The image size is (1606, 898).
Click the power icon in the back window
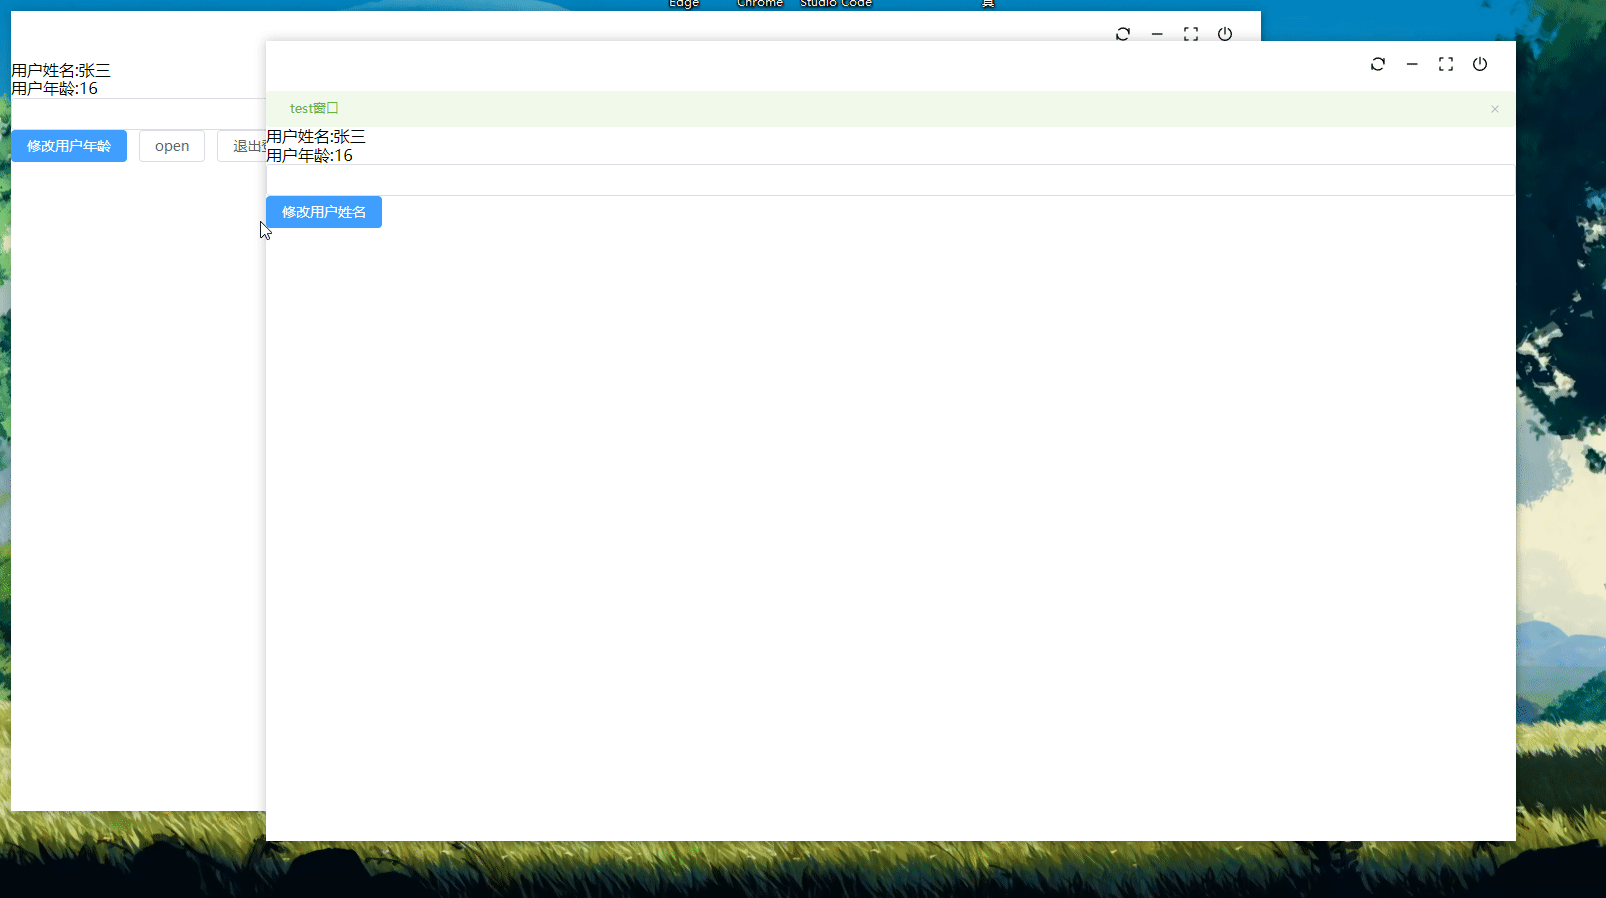tap(1225, 34)
